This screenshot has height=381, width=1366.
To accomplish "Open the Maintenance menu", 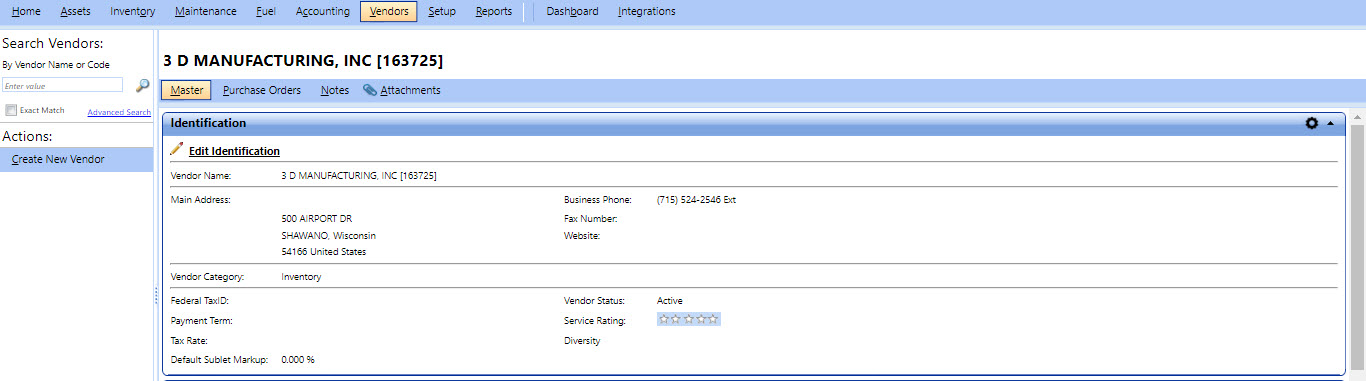I will pos(205,12).
